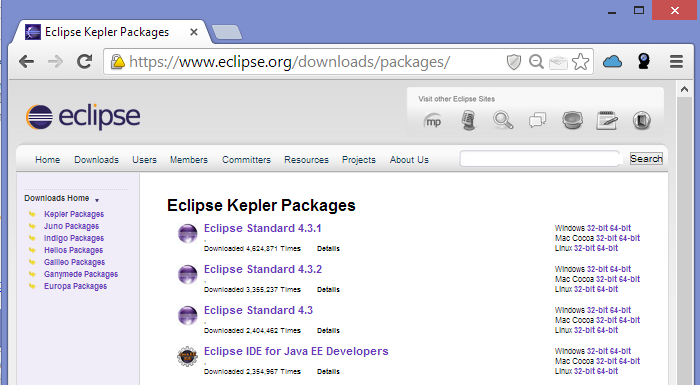Bookmark page with the star icon
The height and width of the screenshot is (385, 700).
[580, 62]
